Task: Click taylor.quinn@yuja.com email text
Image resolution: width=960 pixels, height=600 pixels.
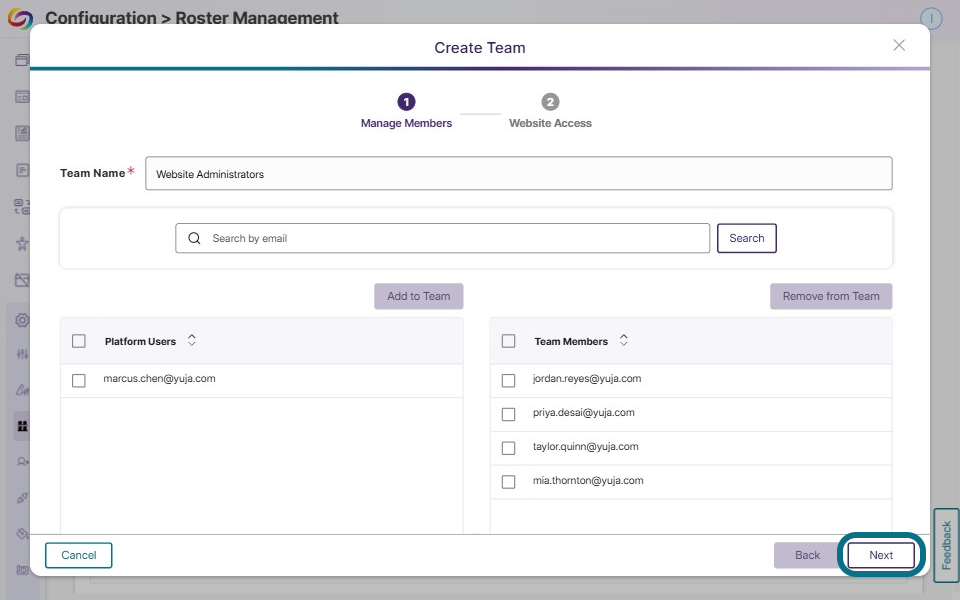Action: [x=585, y=446]
